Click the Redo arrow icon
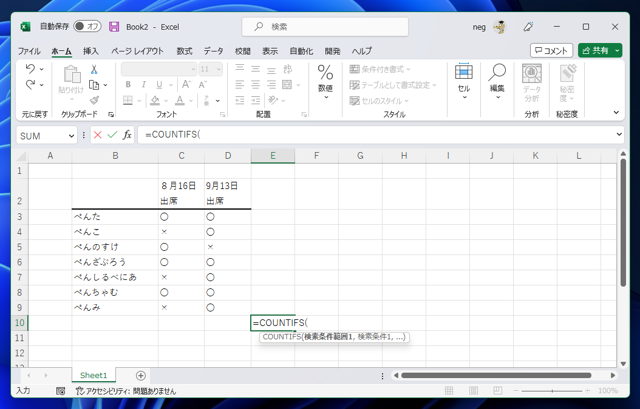Viewport: 640px width, 409px height. 30,84
